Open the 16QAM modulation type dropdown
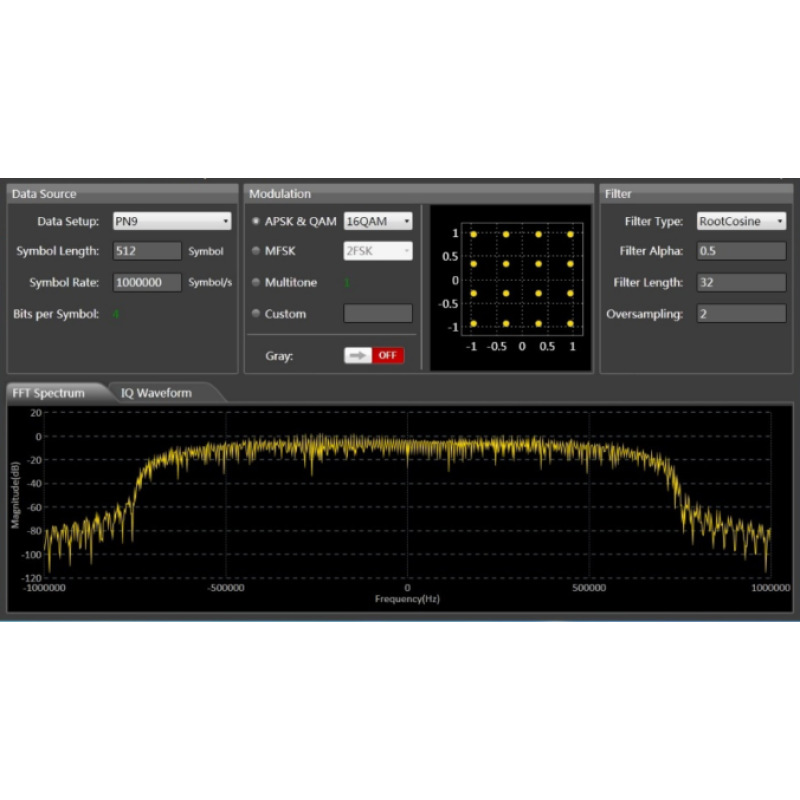Viewport: 800px width, 800px height. (377, 221)
